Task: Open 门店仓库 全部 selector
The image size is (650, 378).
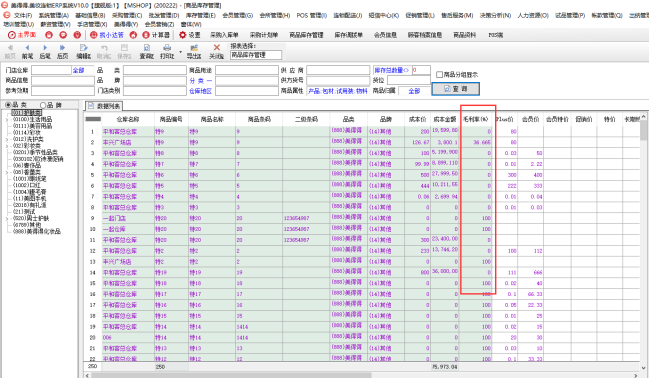Action: click(x=78, y=70)
